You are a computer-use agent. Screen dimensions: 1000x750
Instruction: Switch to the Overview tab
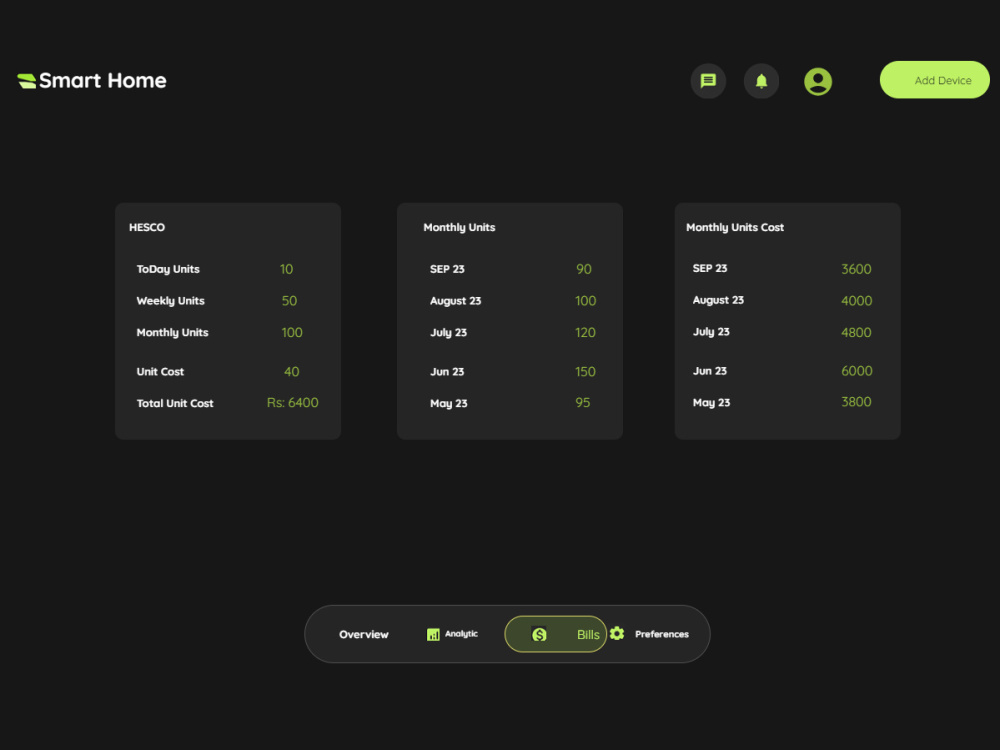point(364,634)
